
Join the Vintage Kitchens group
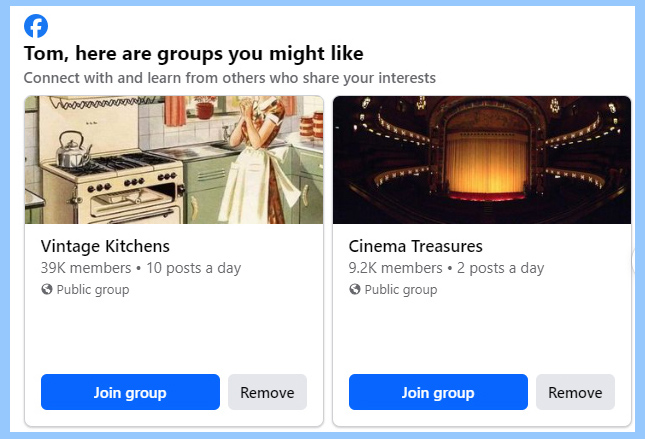click(x=130, y=392)
